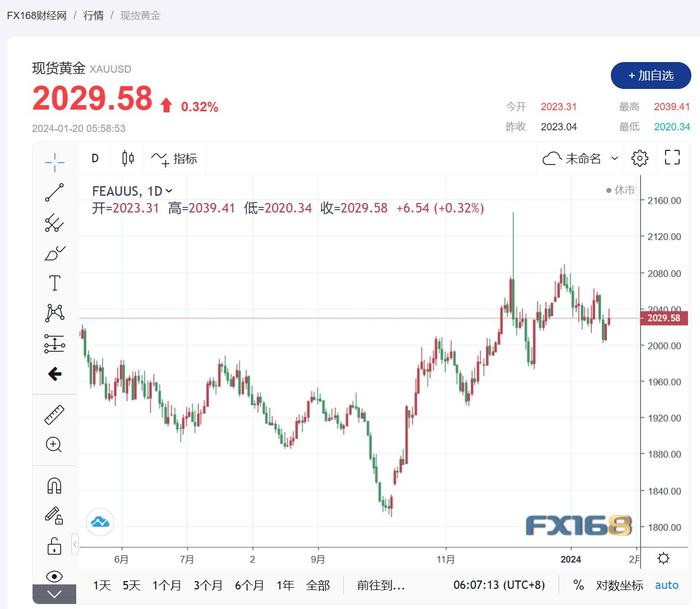The width and height of the screenshot is (700, 609).
Task: Collapse the FEAUUS 1D legend chevron
Action: click(x=169, y=190)
